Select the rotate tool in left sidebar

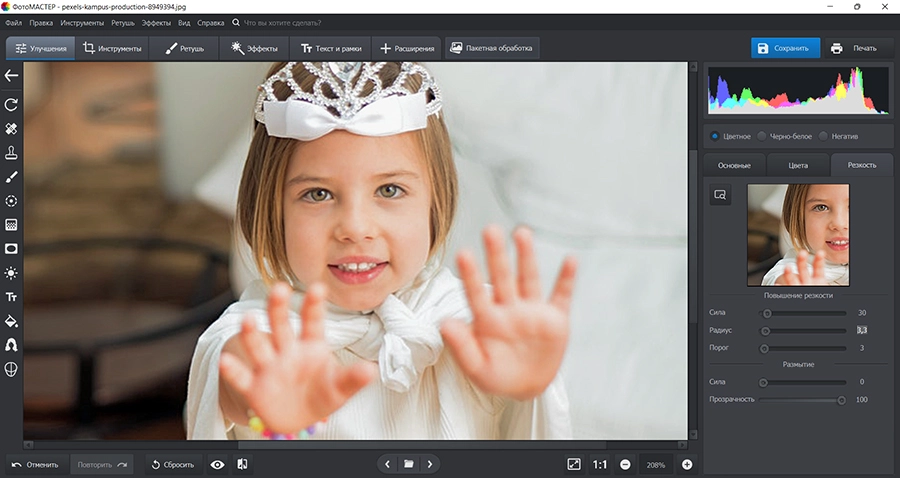(x=11, y=104)
